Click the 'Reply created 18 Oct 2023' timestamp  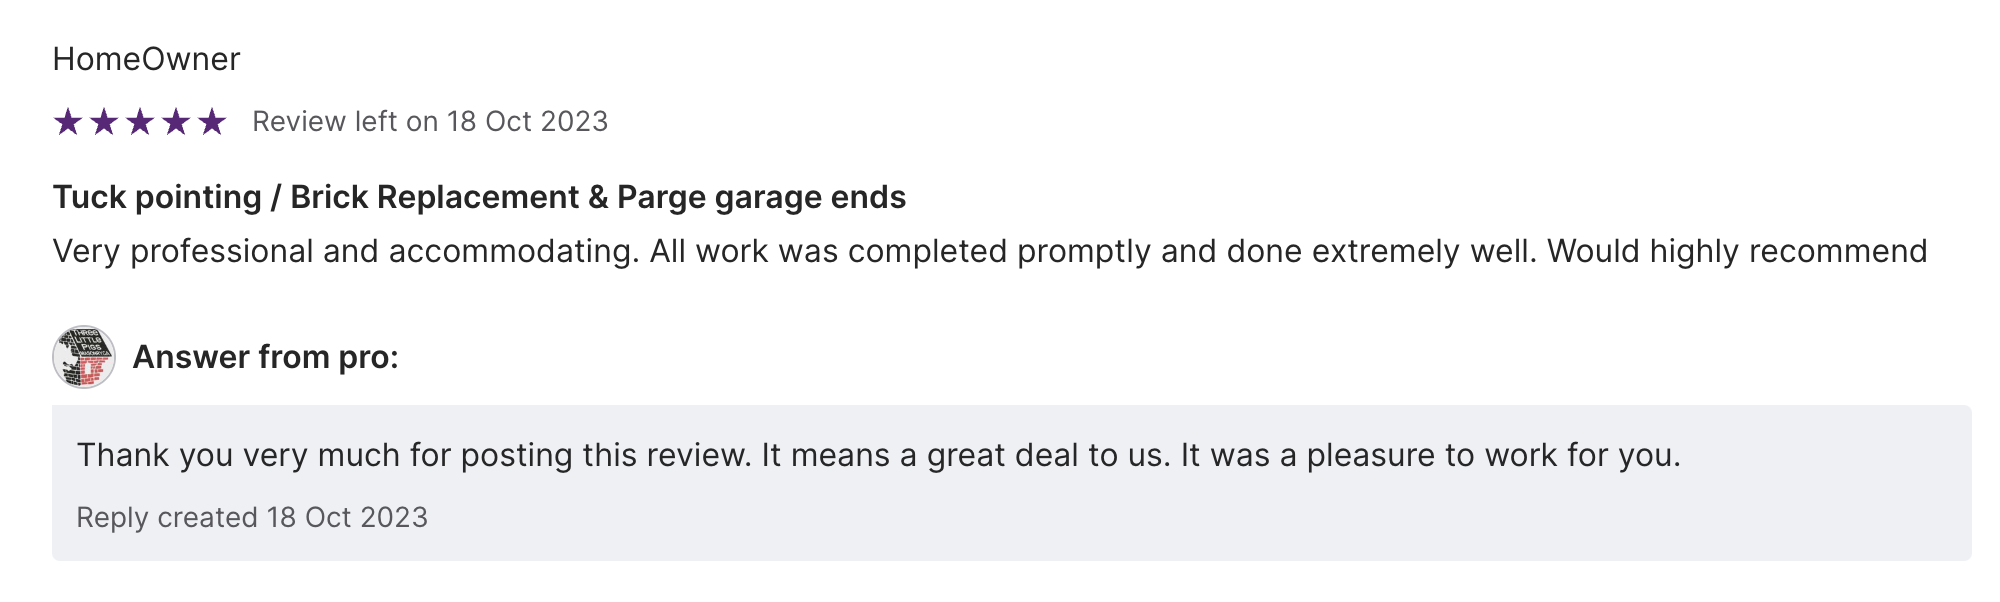252,517
